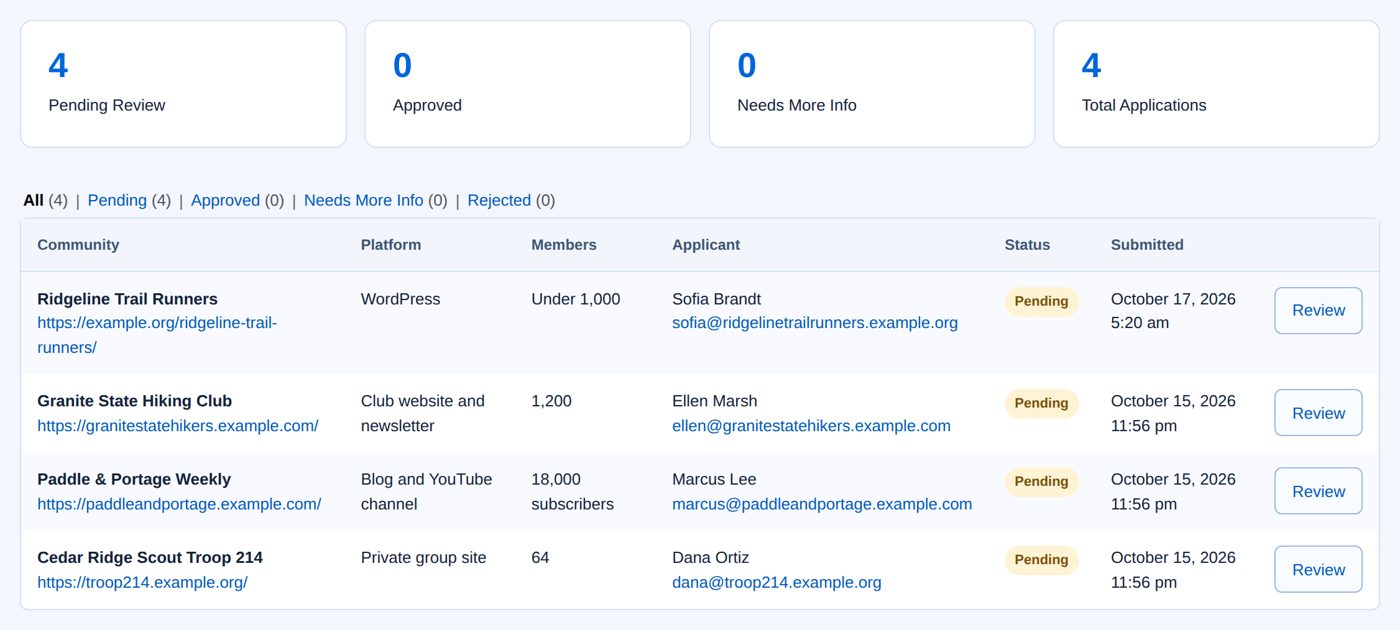Email dana@troop214.example.org
This screenshot has height=630, width=1400.
[x=777, y=582]
